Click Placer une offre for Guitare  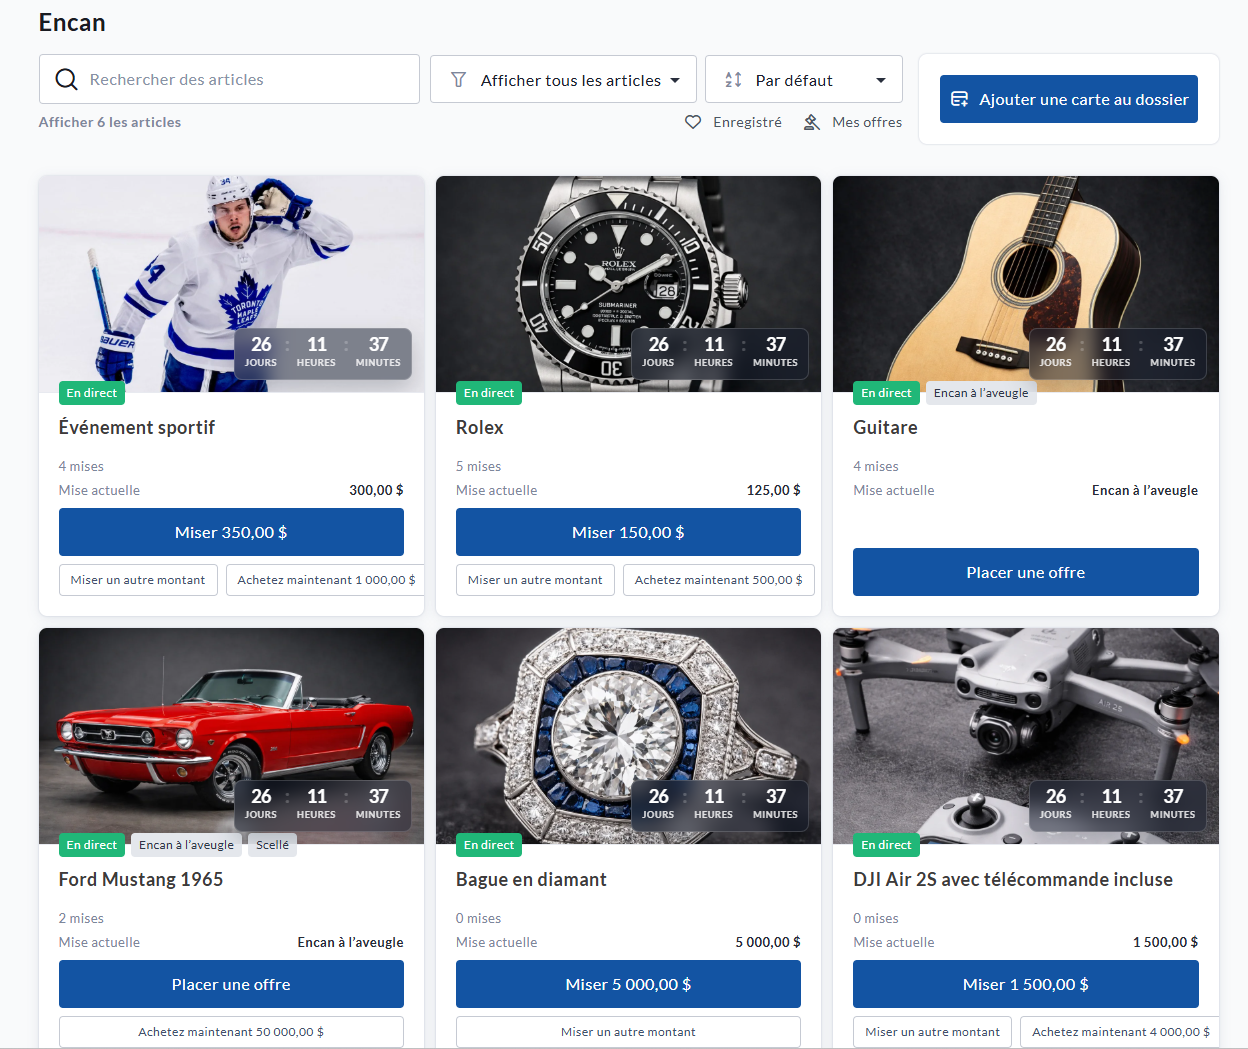click(x=1026, y=572)
